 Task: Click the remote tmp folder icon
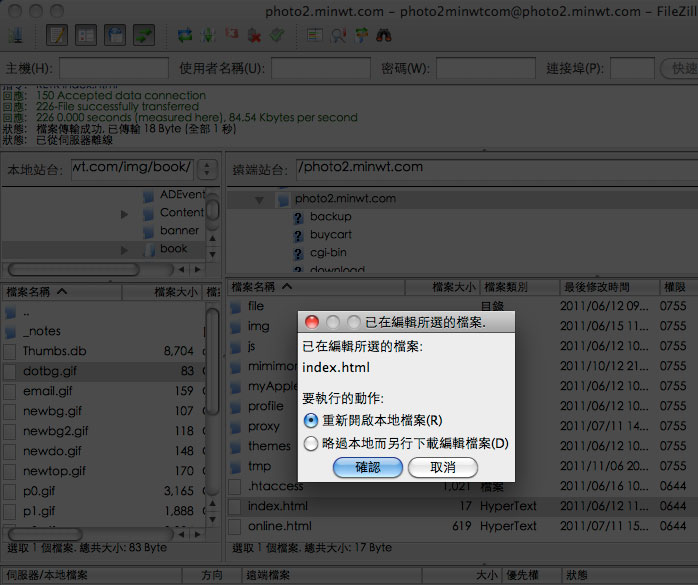tap(235, 467)
